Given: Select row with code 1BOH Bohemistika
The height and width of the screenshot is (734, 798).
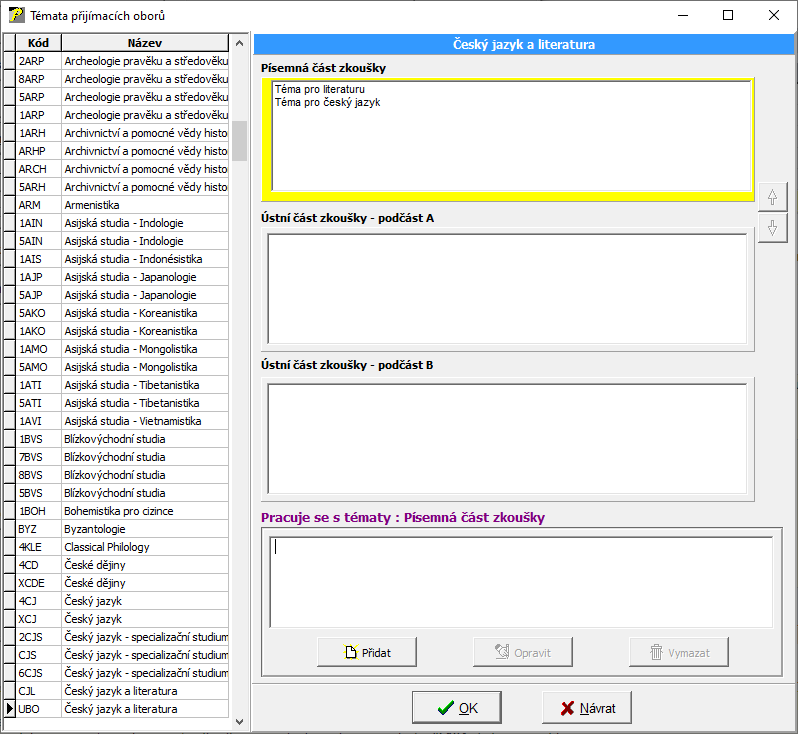Looking at the screenshot, I should 145,511.
